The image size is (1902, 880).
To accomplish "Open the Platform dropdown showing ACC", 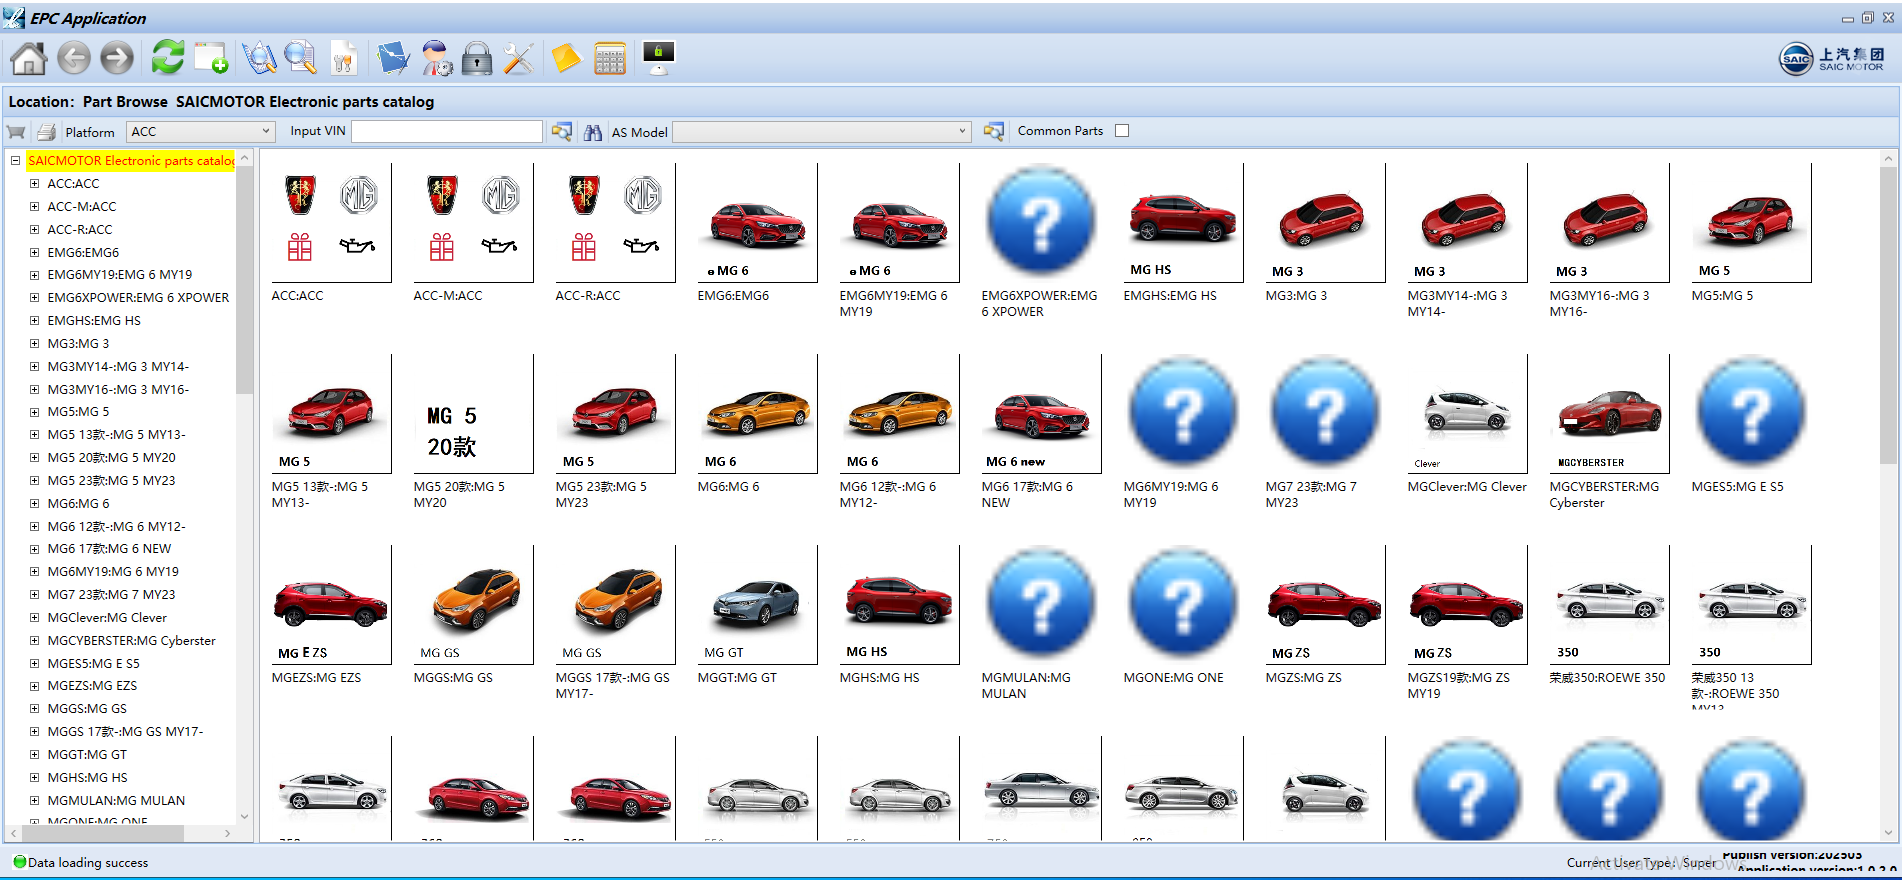I will coord(200,131).
